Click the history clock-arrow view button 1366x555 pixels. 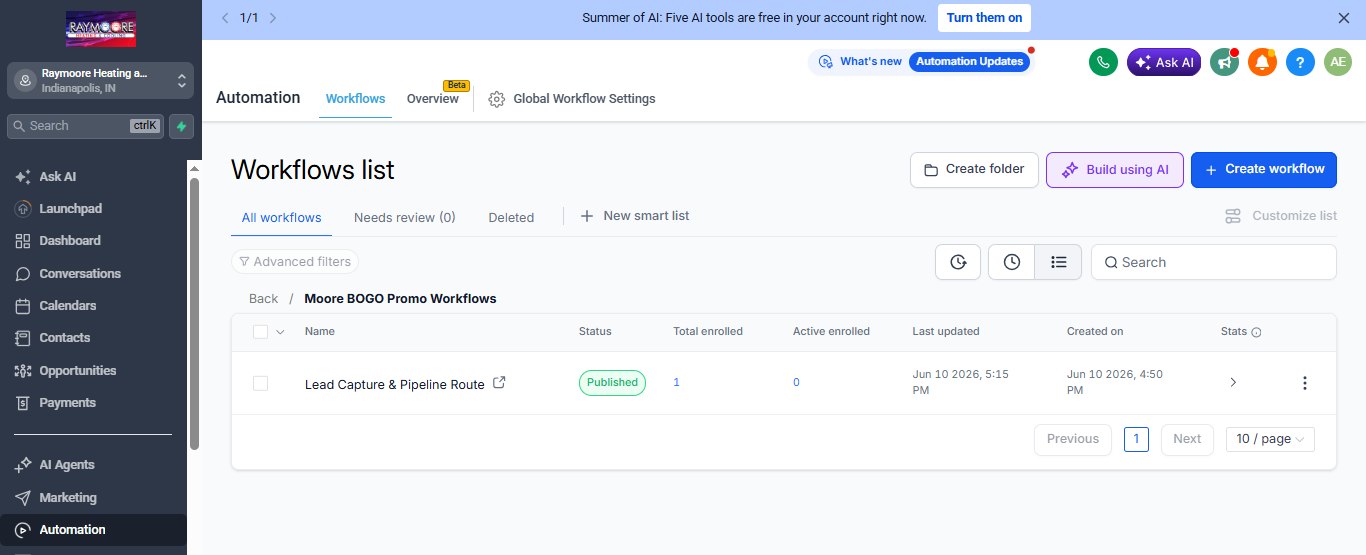tap(958, 262)
